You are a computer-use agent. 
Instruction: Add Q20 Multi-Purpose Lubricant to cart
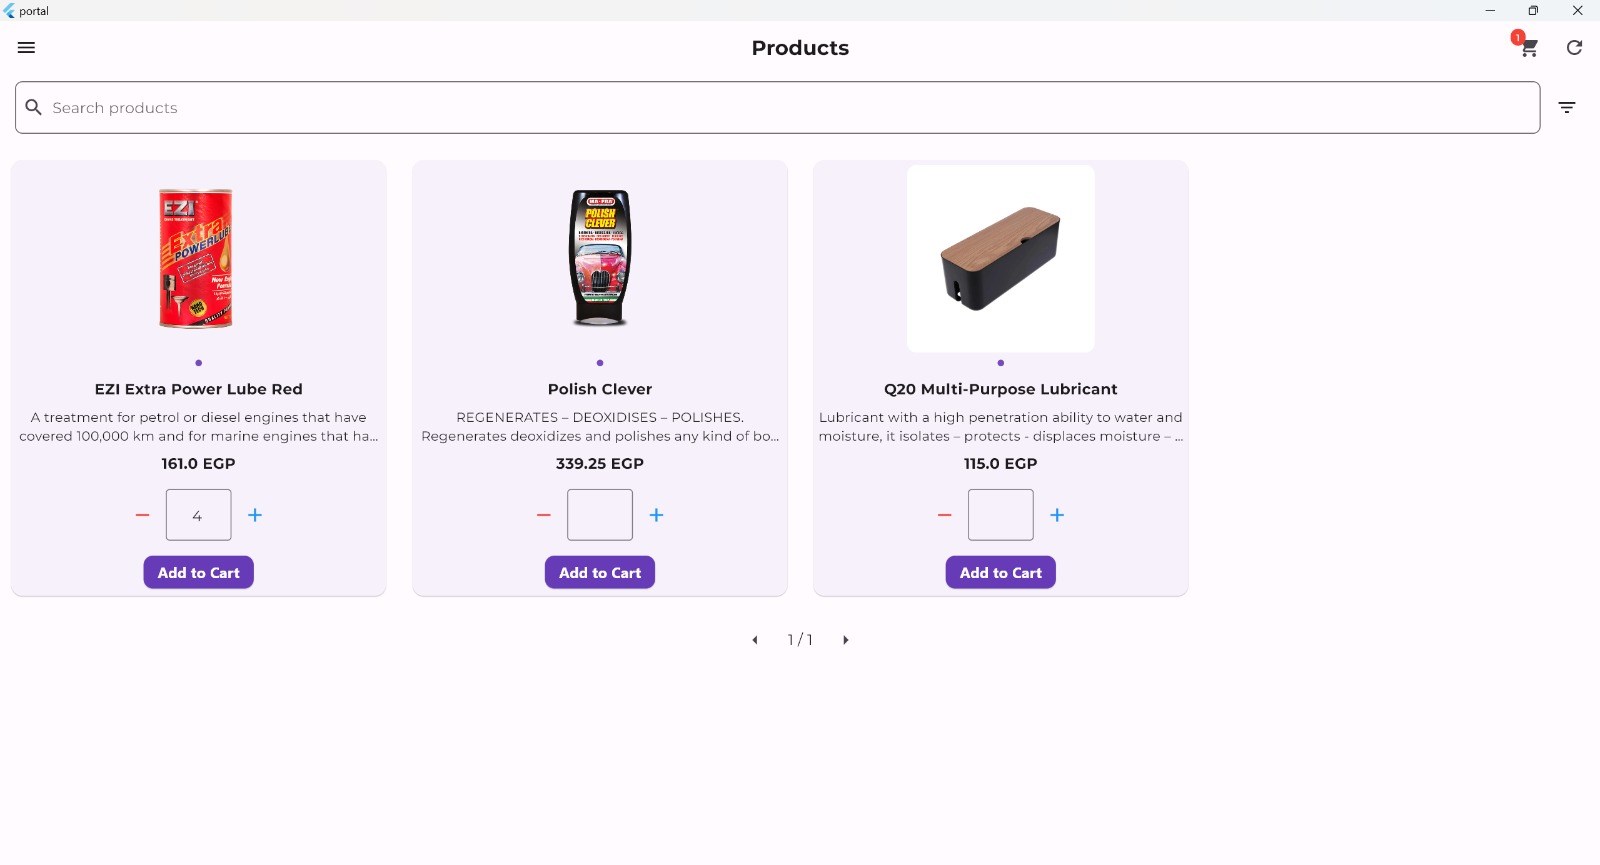point(1001,573)
